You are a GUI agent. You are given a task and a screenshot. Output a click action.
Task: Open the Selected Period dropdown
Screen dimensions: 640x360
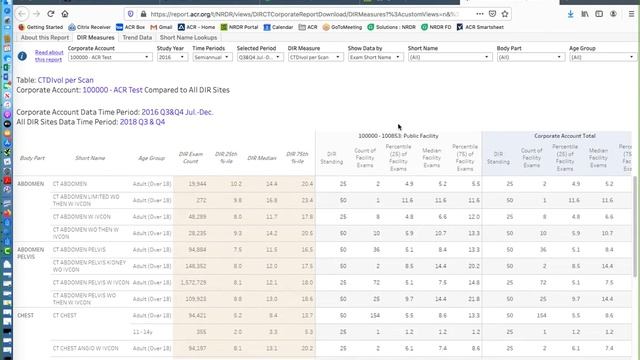click(x=260, y=57)
